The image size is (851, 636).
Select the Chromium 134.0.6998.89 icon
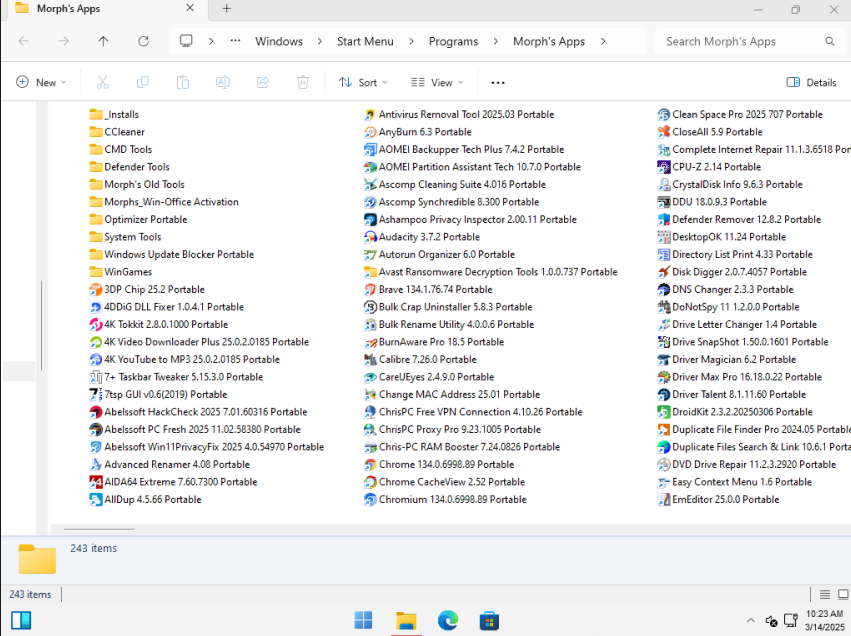point(370,499)
